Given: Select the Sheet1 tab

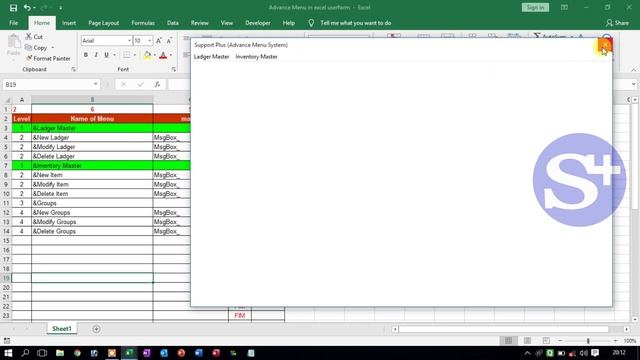Looking at the screenshot, I should tap(62, 329).
